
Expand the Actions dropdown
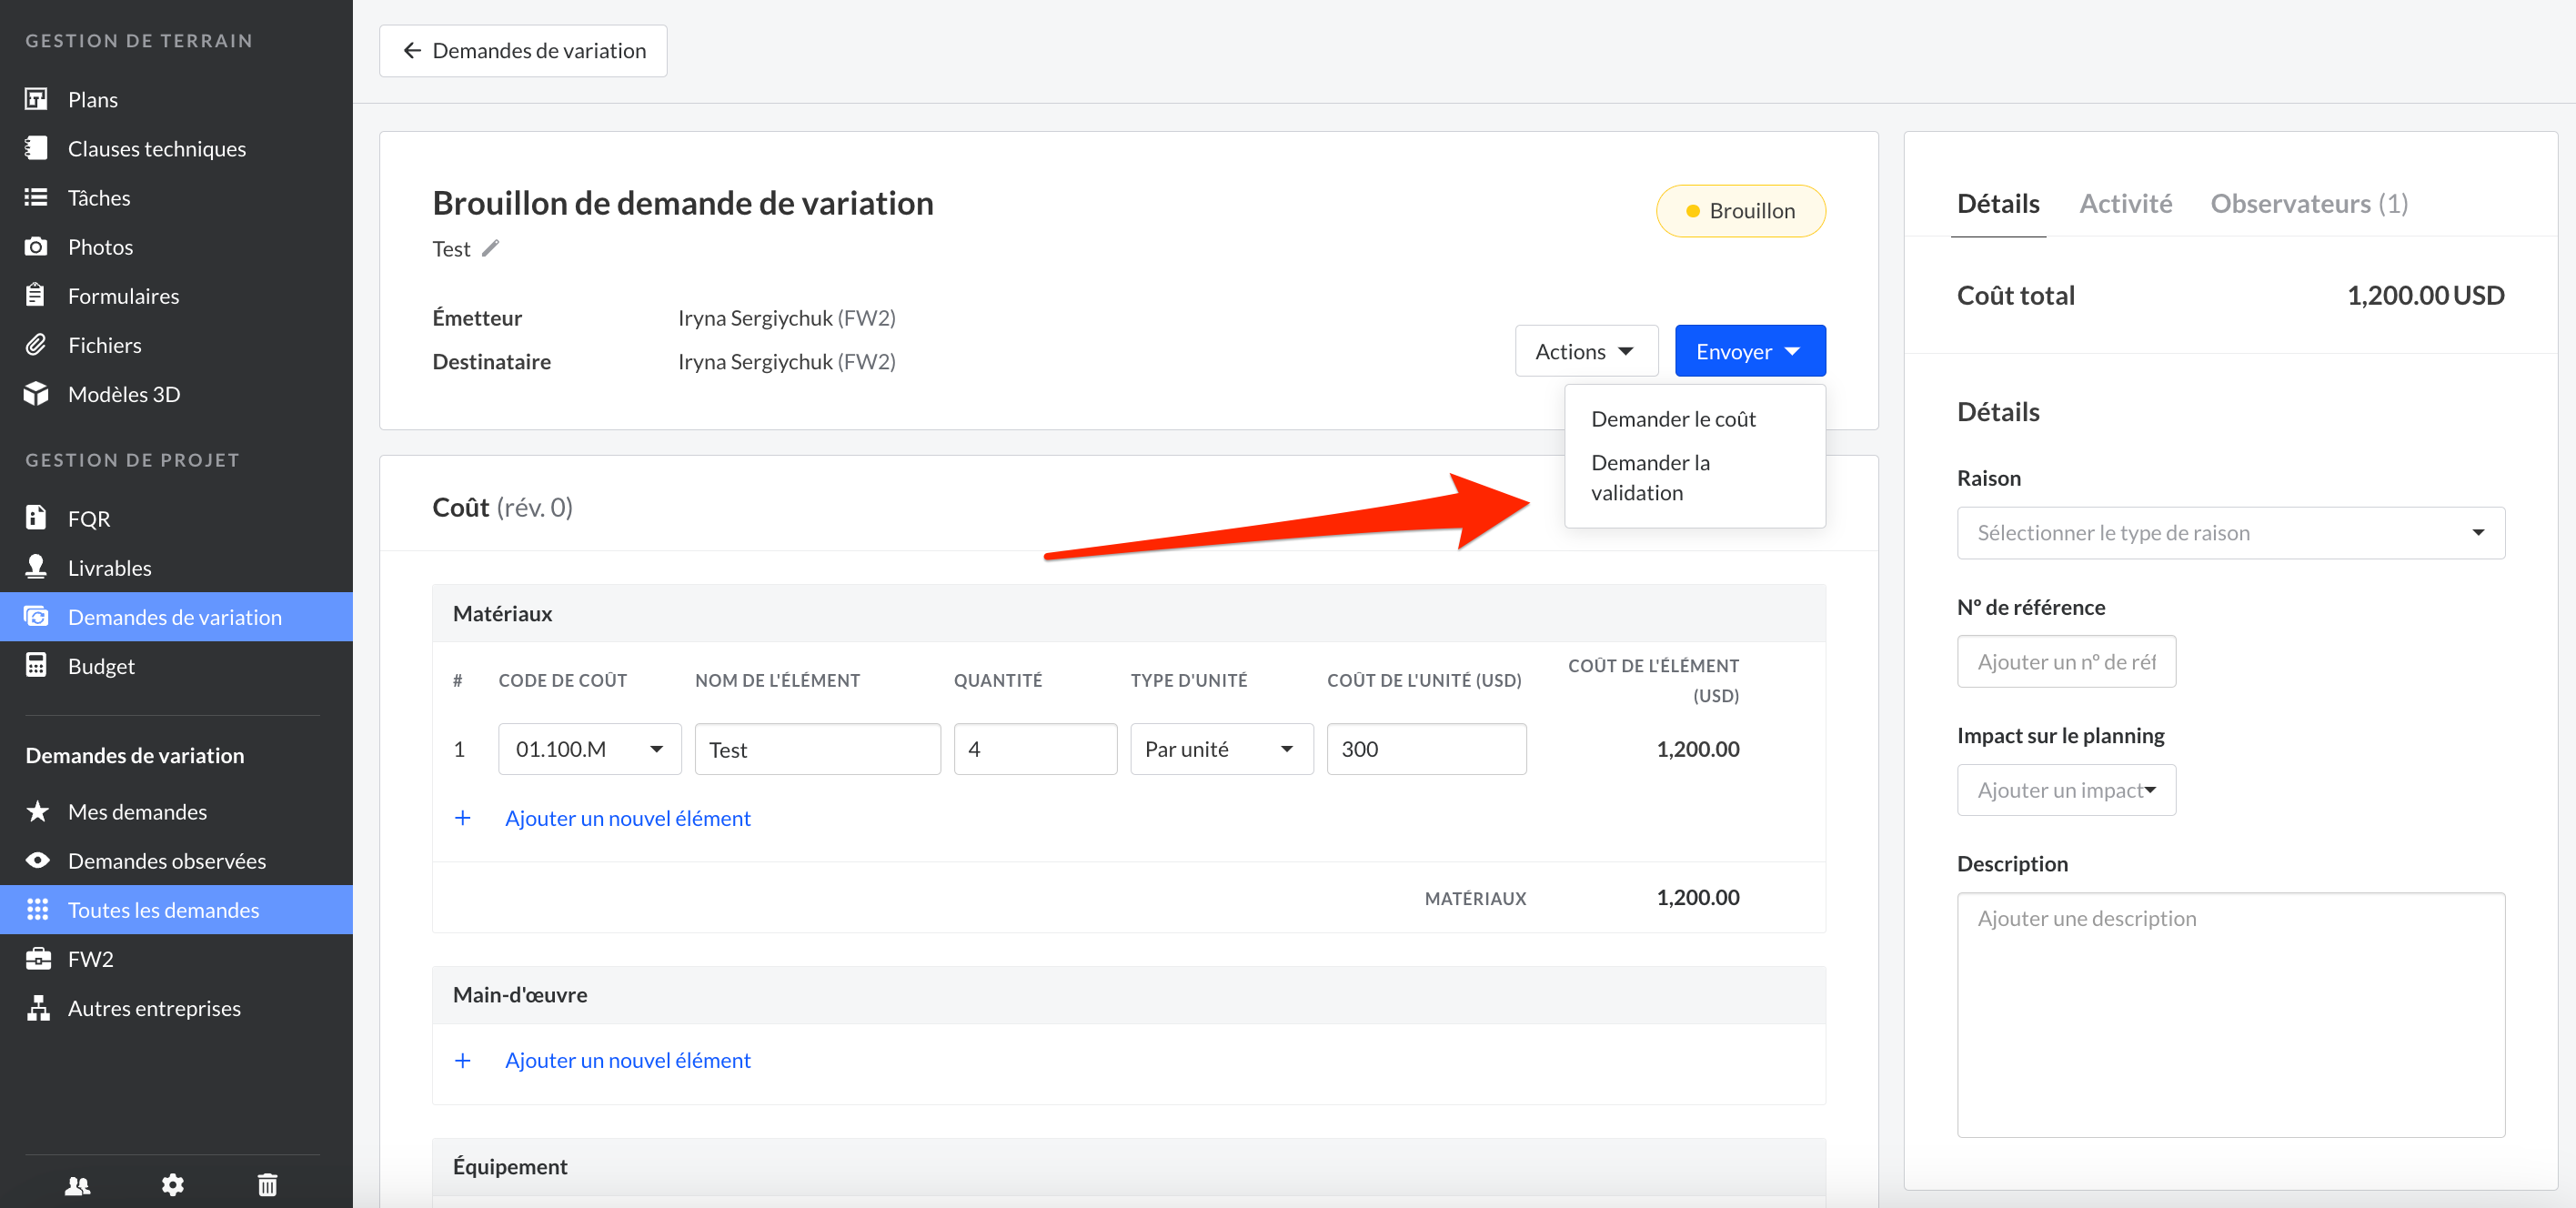tap(1585, 351)
